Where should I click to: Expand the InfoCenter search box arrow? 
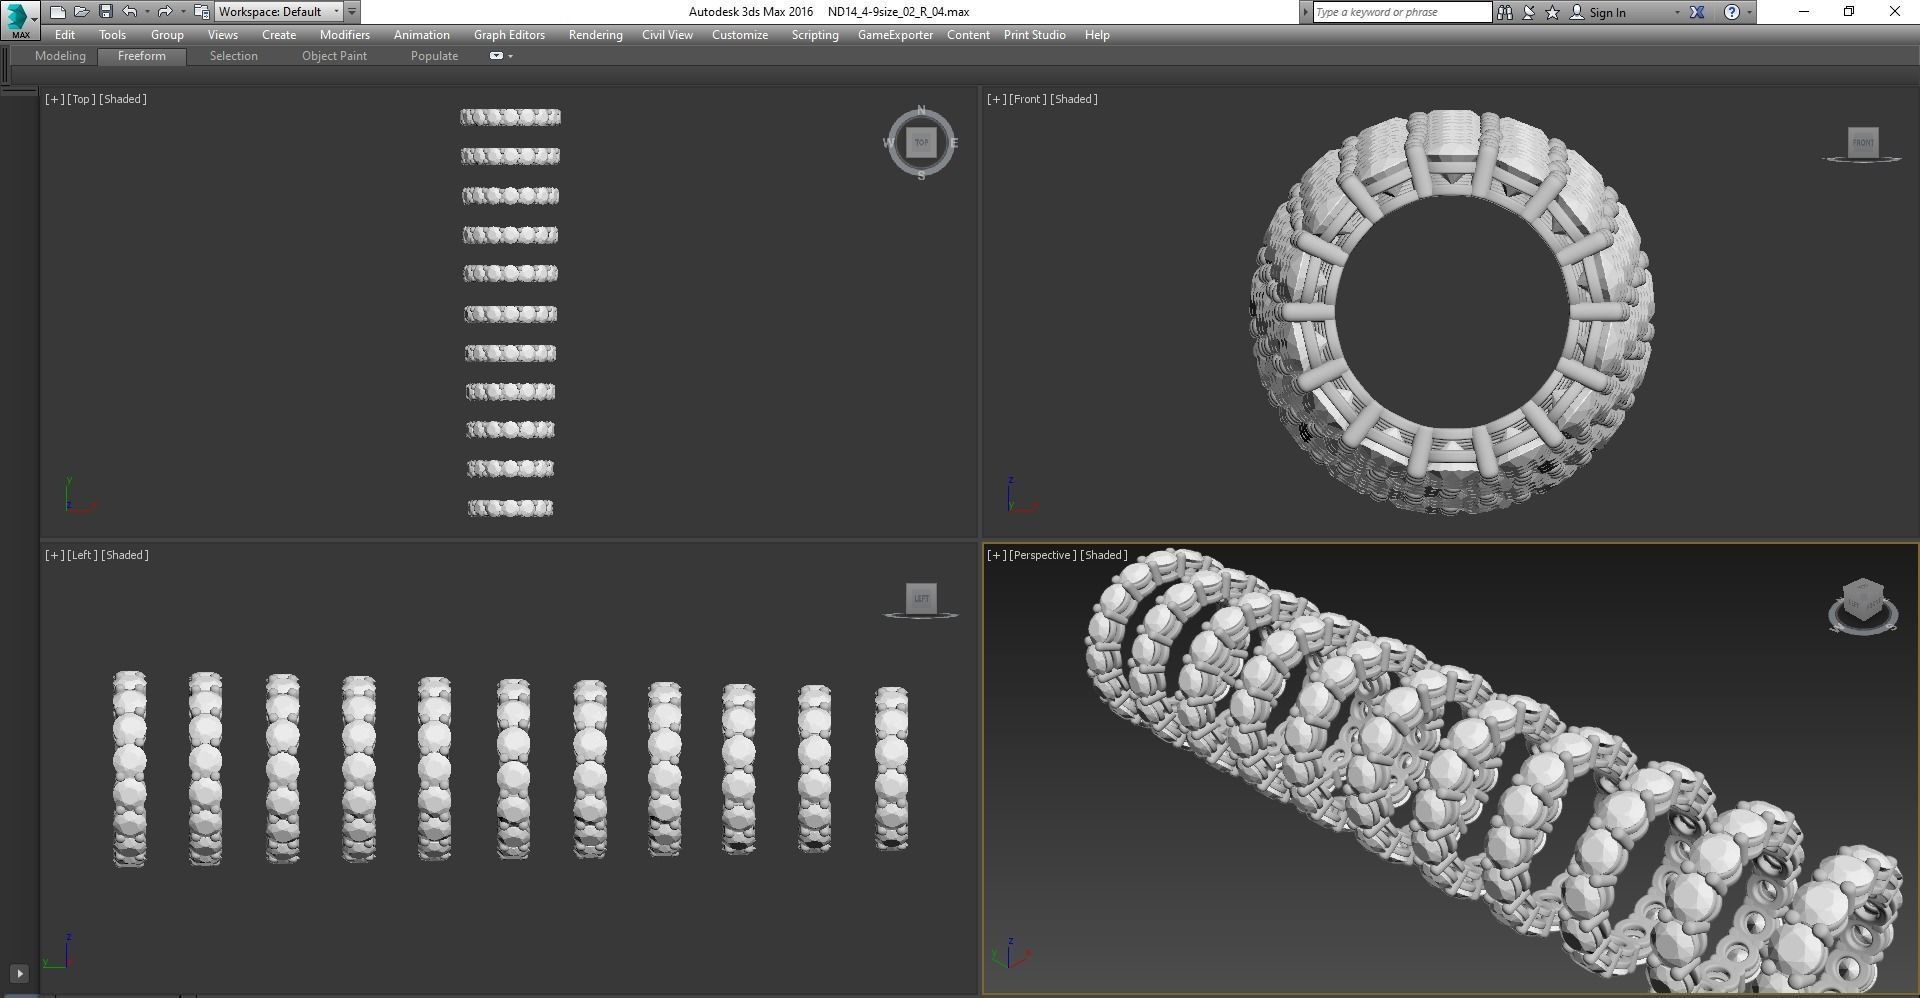1305,12
